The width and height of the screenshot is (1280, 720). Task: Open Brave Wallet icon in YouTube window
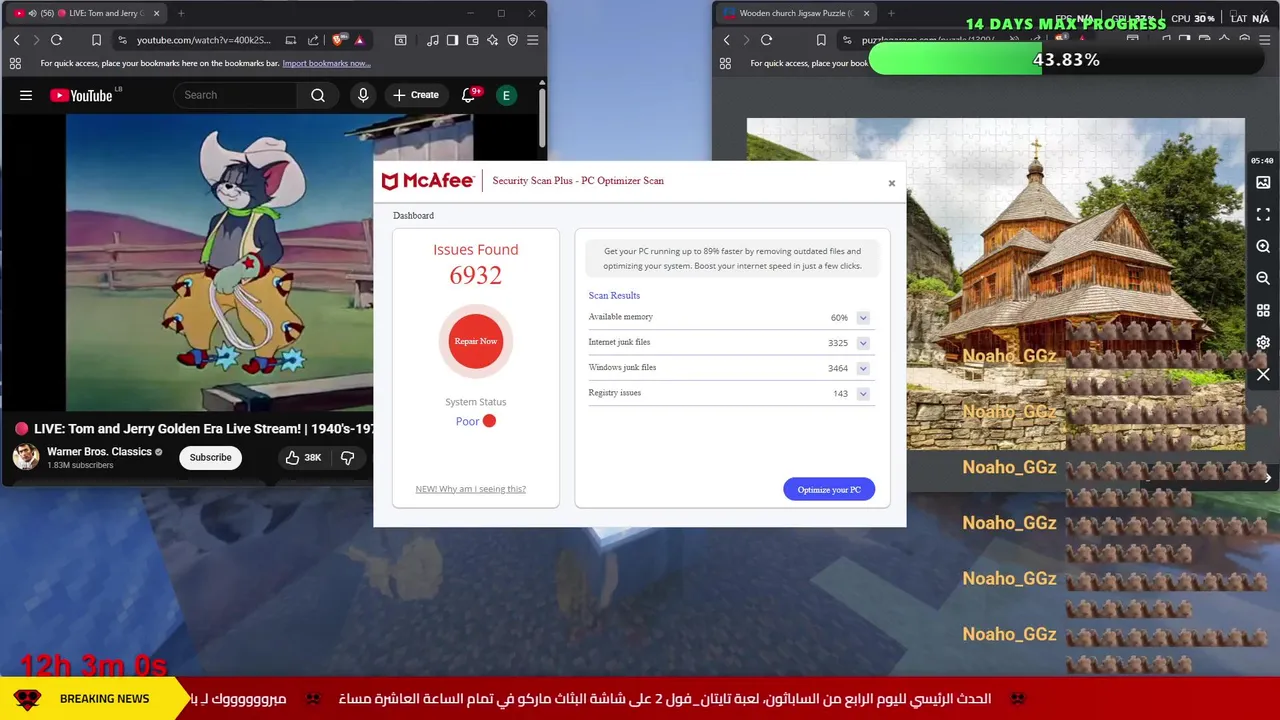click(472, 40)
